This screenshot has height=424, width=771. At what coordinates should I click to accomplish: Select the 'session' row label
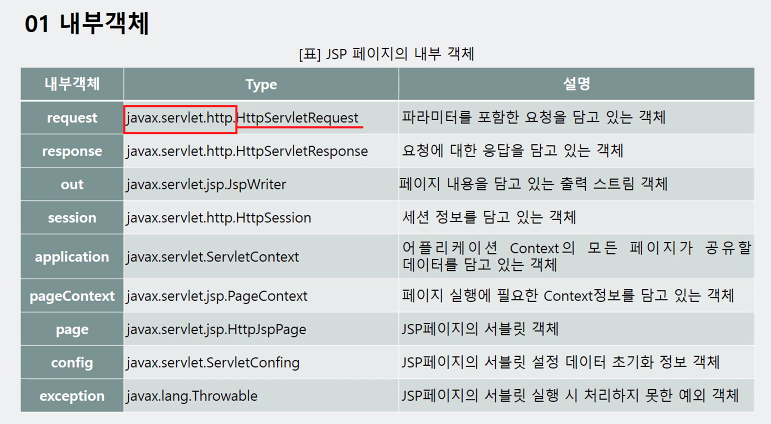coord(72,217)
